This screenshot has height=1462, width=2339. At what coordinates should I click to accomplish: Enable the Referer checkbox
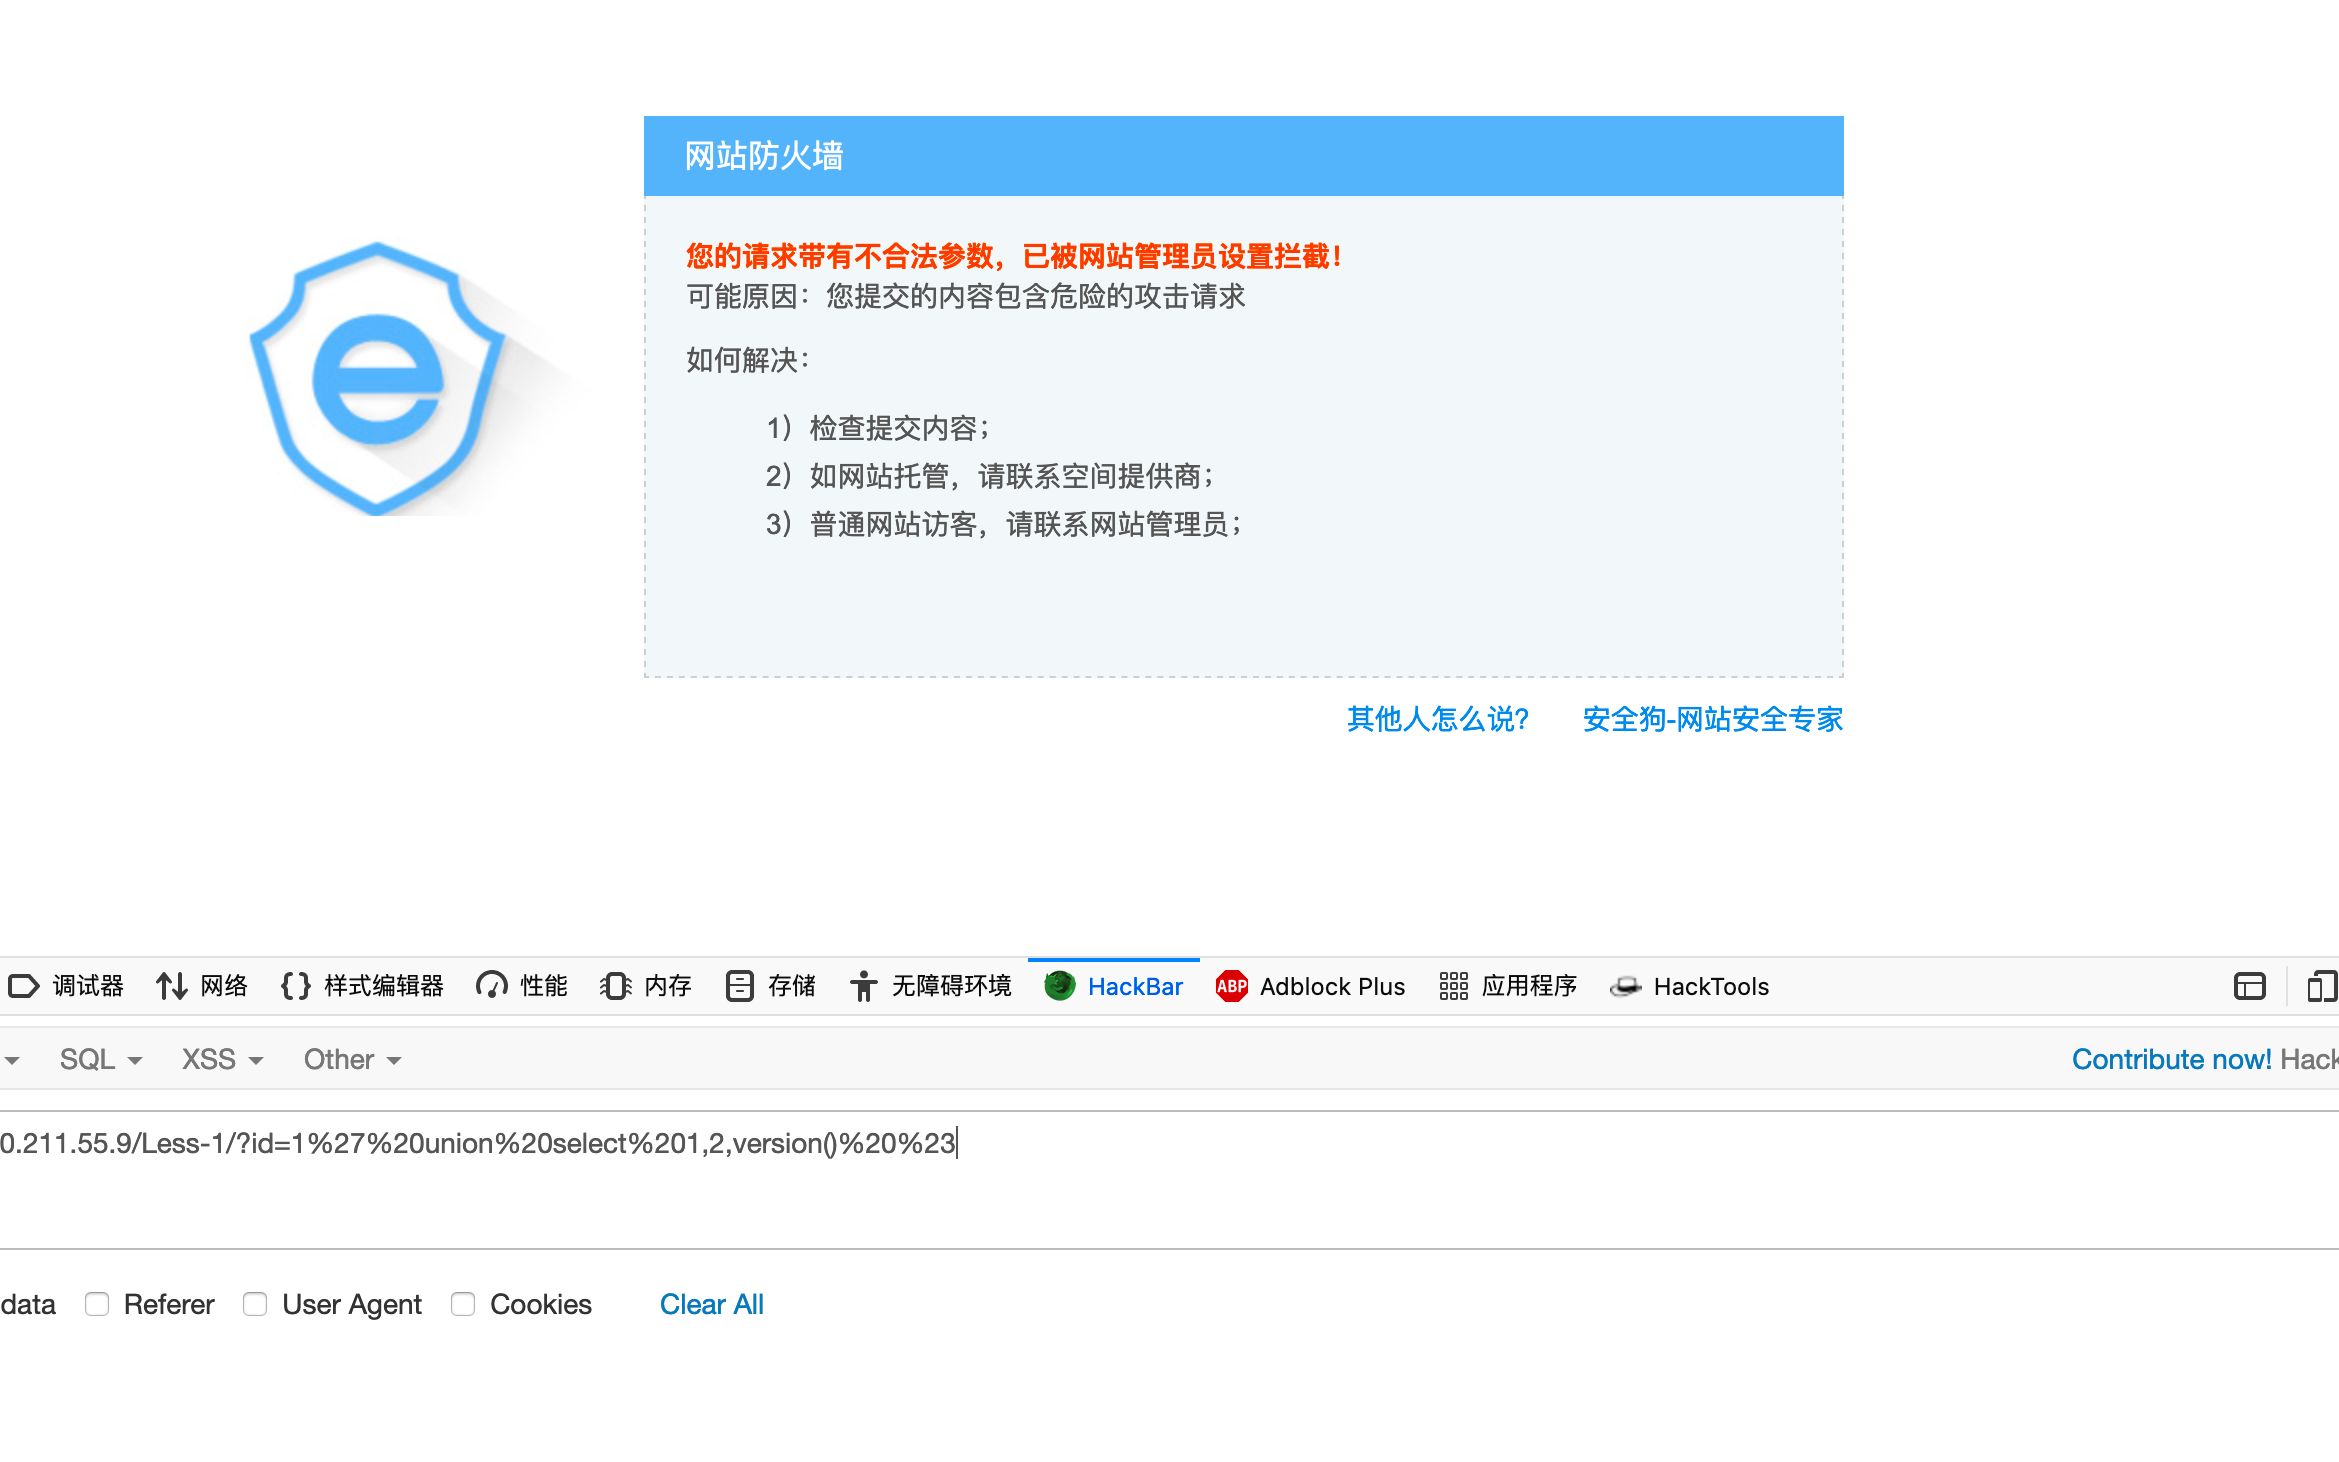[x=97, y=1304]
